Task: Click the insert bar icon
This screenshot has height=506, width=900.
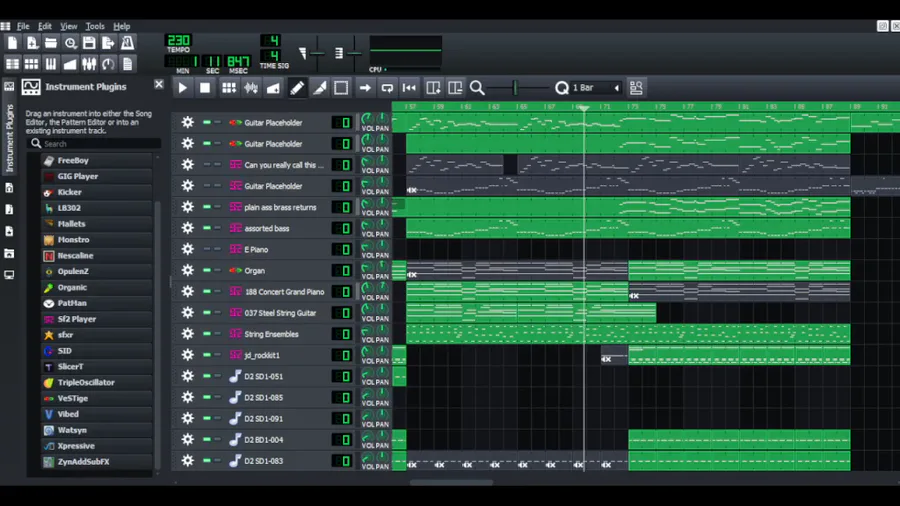Action: click(x=433, y=88)
